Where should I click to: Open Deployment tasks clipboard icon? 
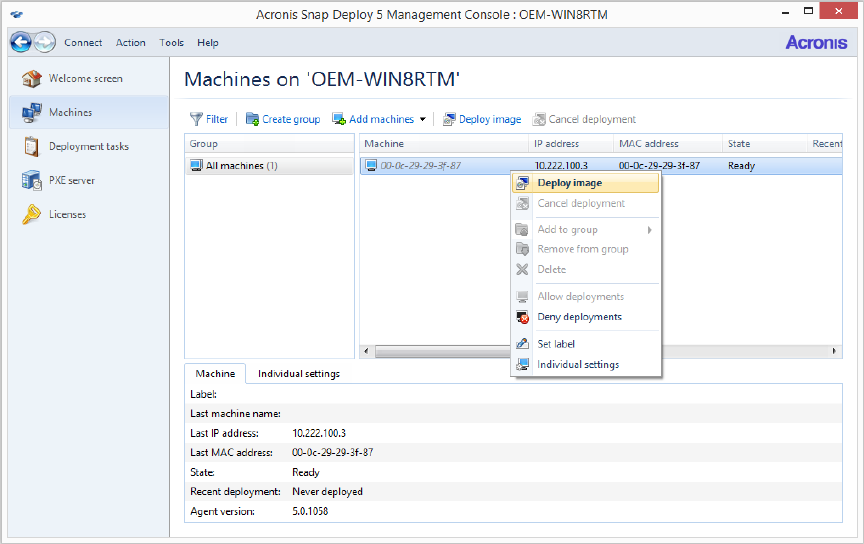coord(31,147)
